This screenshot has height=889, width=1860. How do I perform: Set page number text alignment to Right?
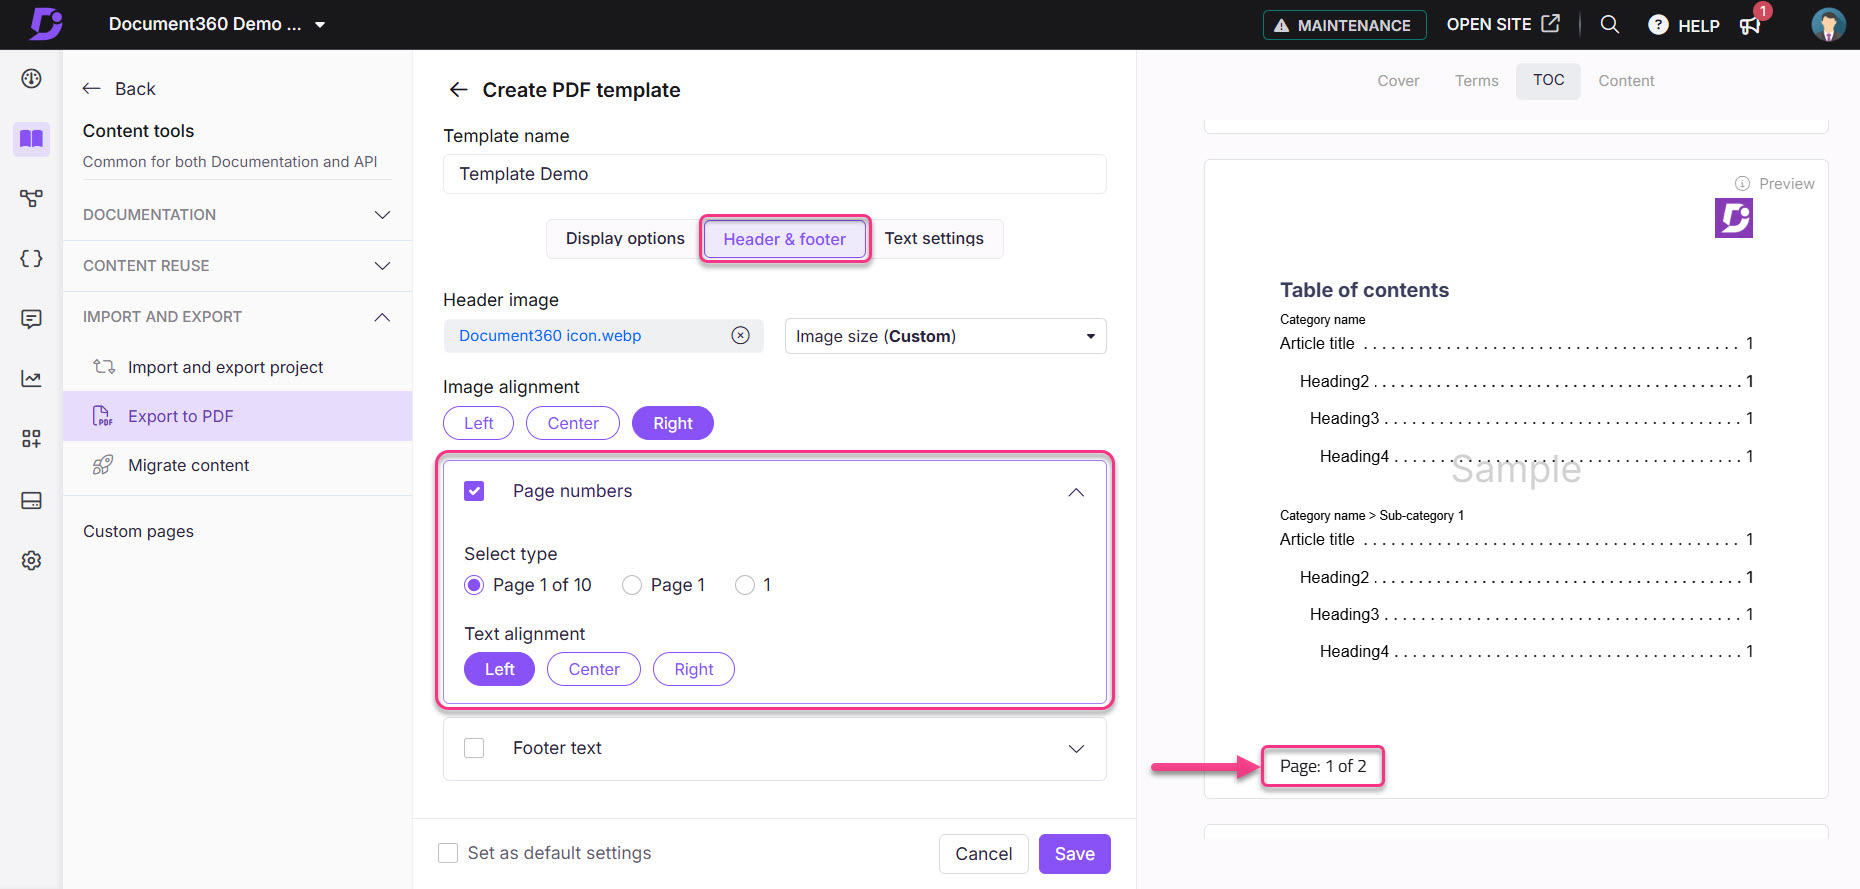(694, 669)
